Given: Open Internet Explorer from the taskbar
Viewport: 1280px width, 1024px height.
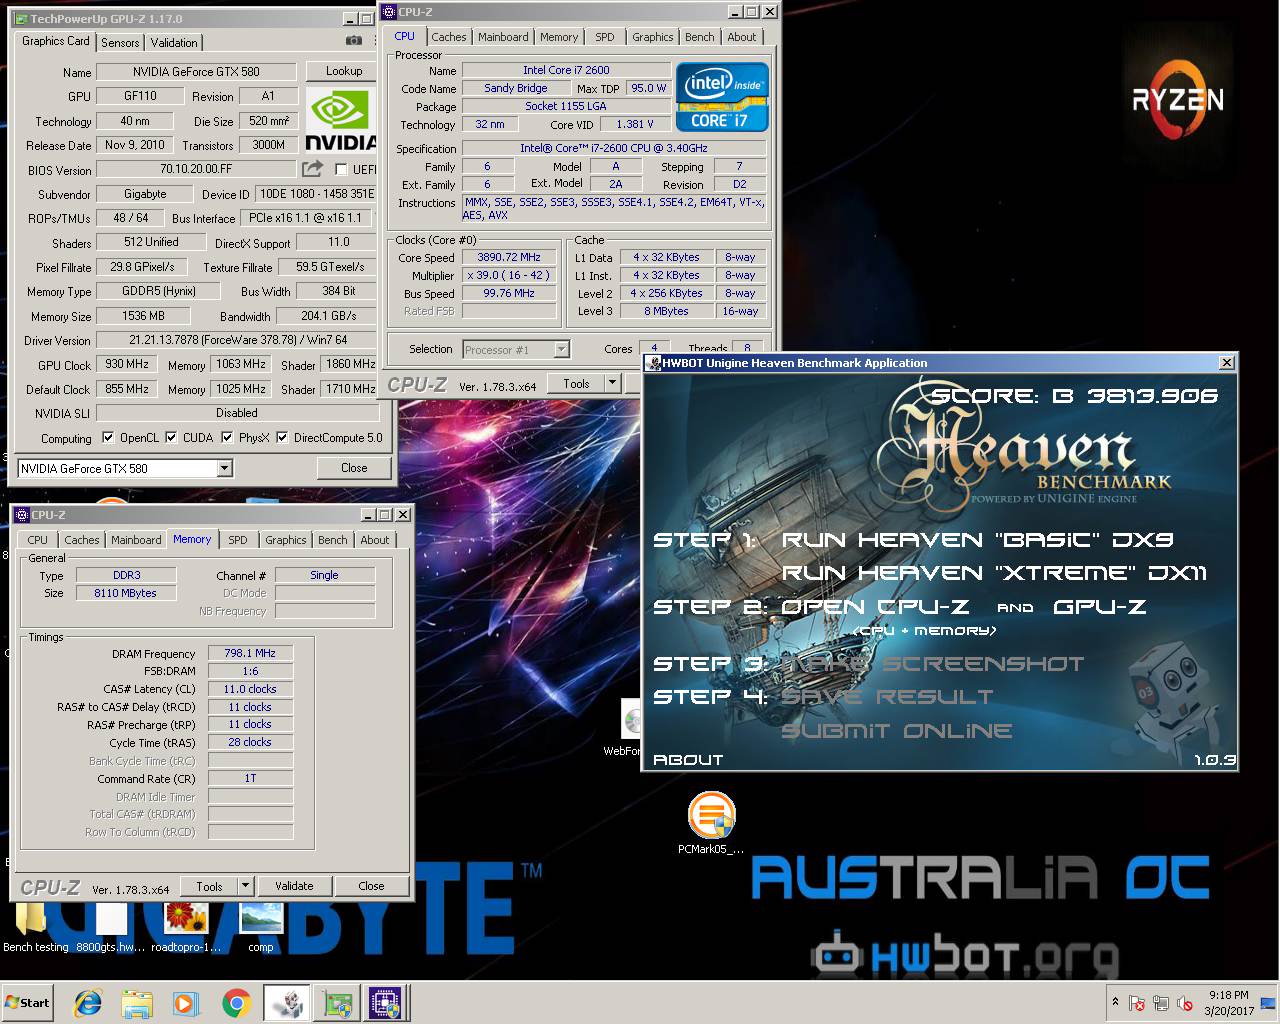Looking at the screenshot, I should 88,1003.
